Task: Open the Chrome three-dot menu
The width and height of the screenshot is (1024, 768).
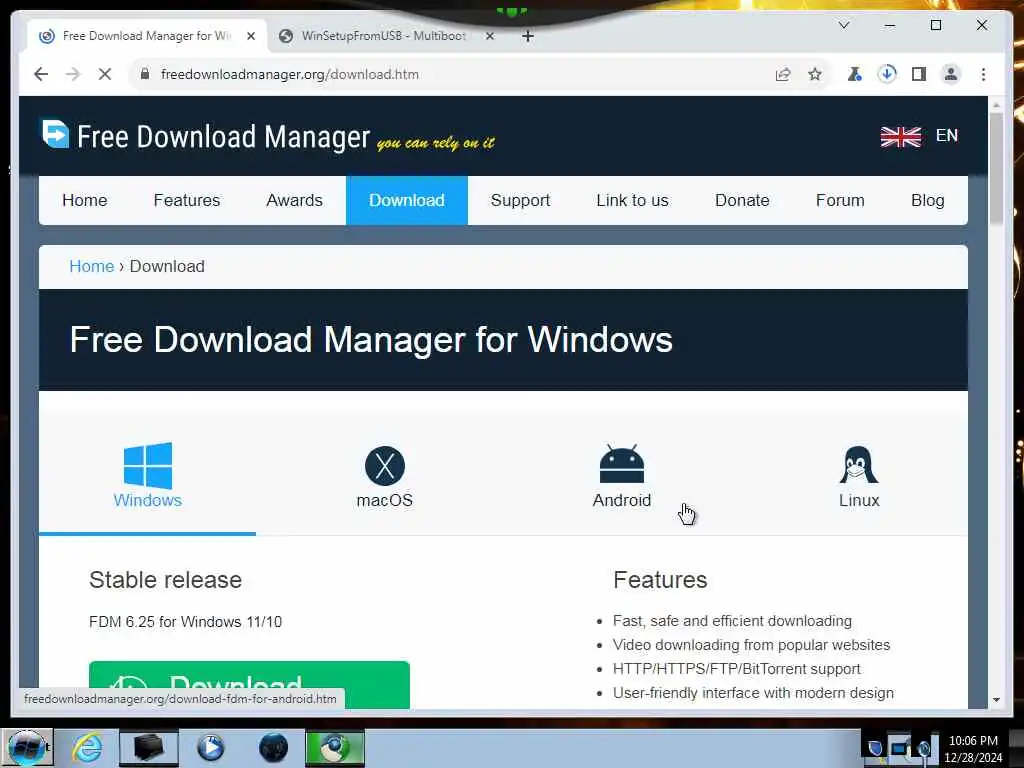Action: 984,74
